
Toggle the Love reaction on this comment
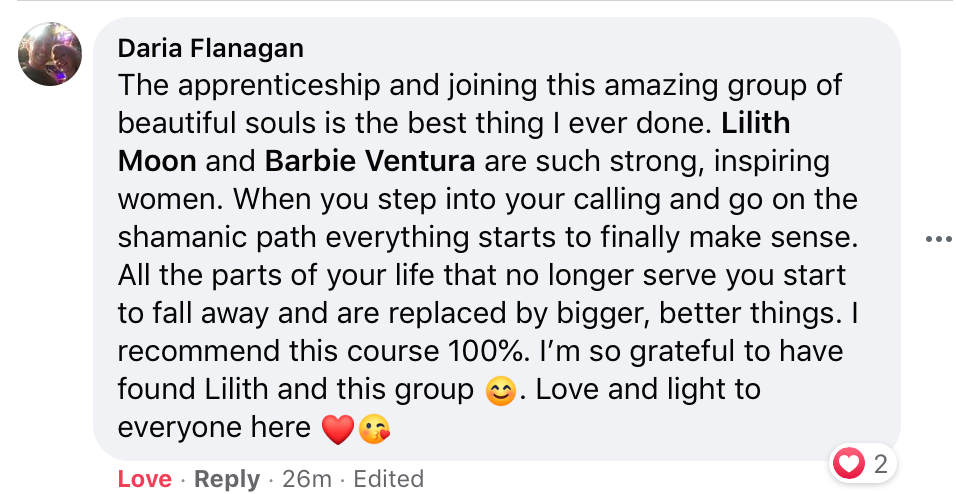(144, 479)
